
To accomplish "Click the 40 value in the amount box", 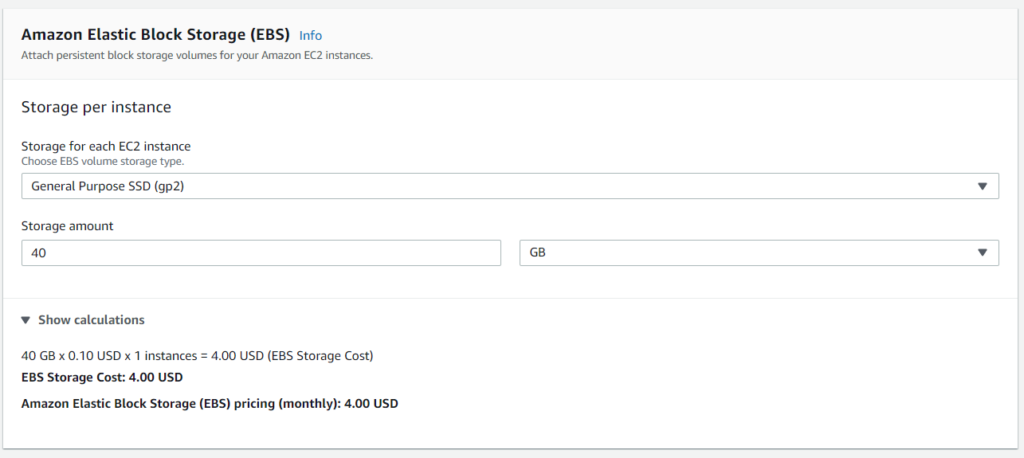I will [x=39, y=253].
